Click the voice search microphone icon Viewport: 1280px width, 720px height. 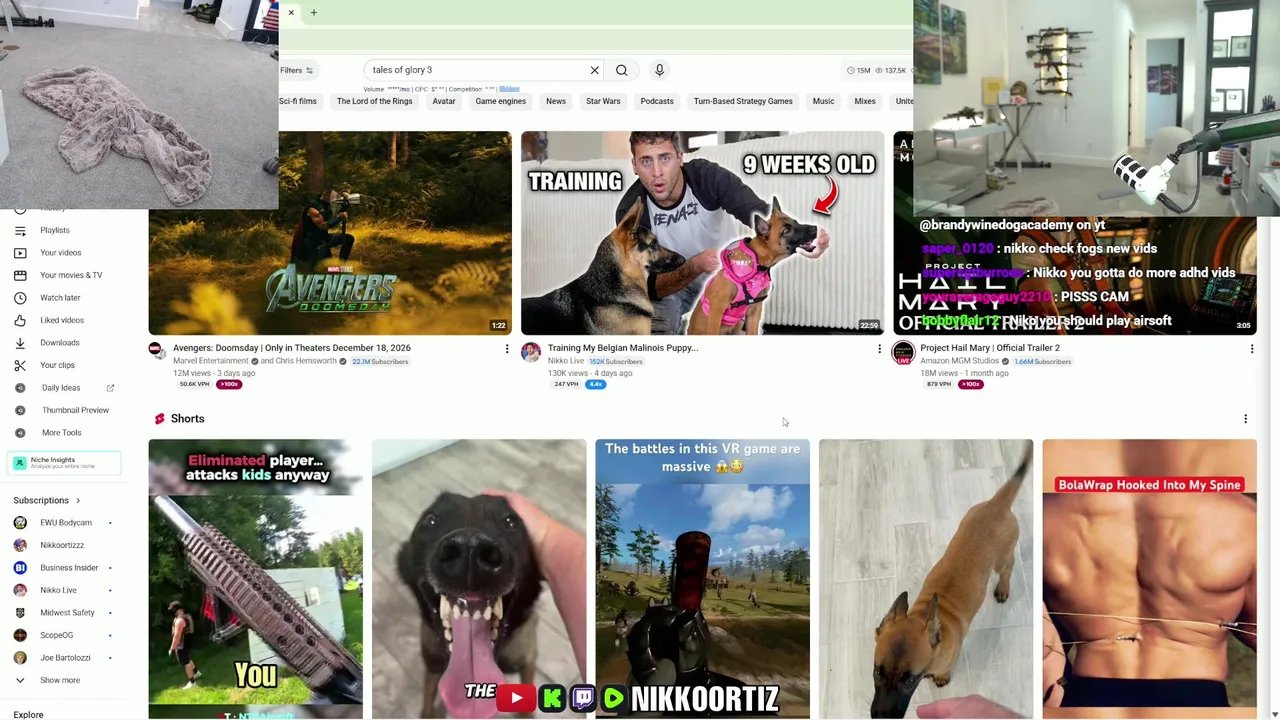click(x=659, y=70)
